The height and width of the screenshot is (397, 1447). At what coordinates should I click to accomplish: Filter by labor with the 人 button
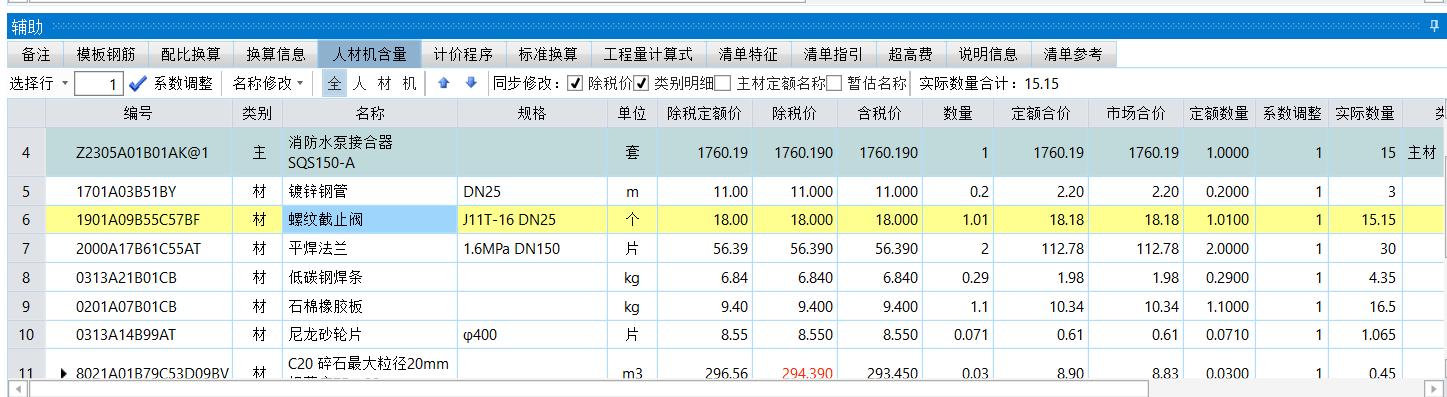tap(359, 83)
